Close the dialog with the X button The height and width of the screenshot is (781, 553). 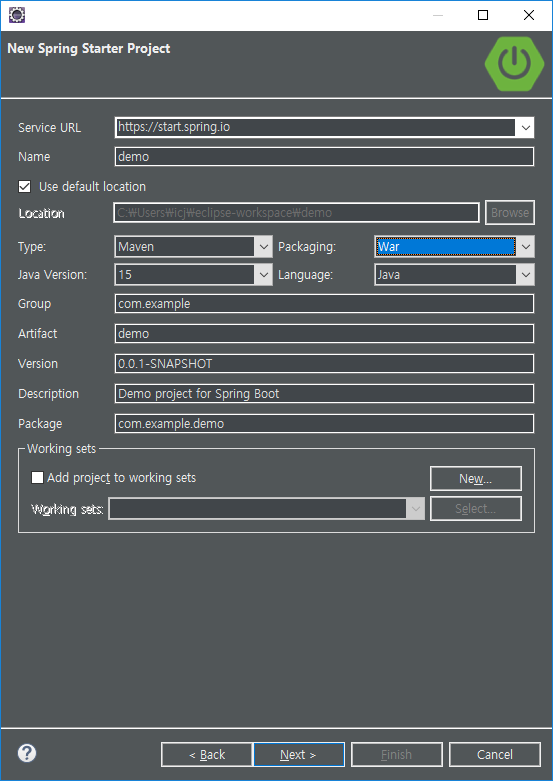click(529, 15)
